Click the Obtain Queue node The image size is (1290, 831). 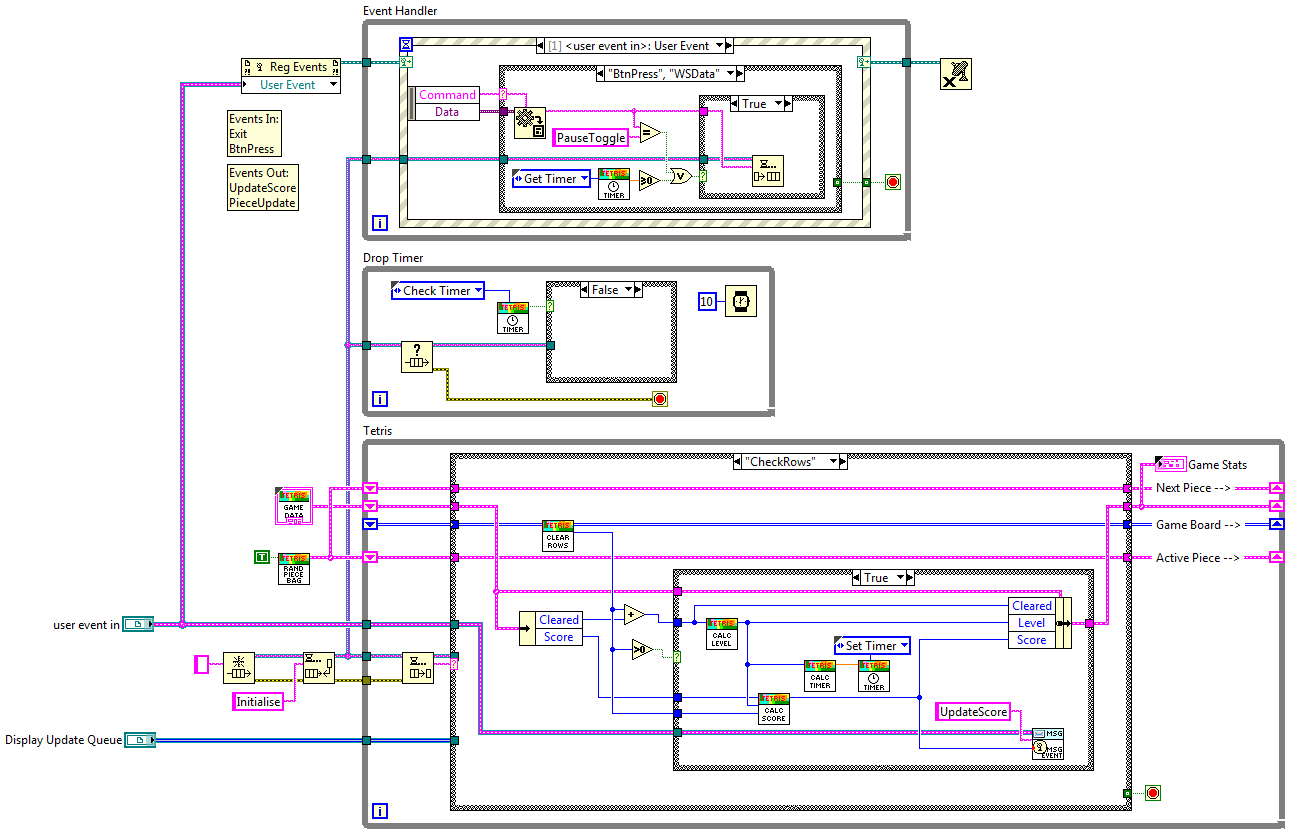[239, 668]
